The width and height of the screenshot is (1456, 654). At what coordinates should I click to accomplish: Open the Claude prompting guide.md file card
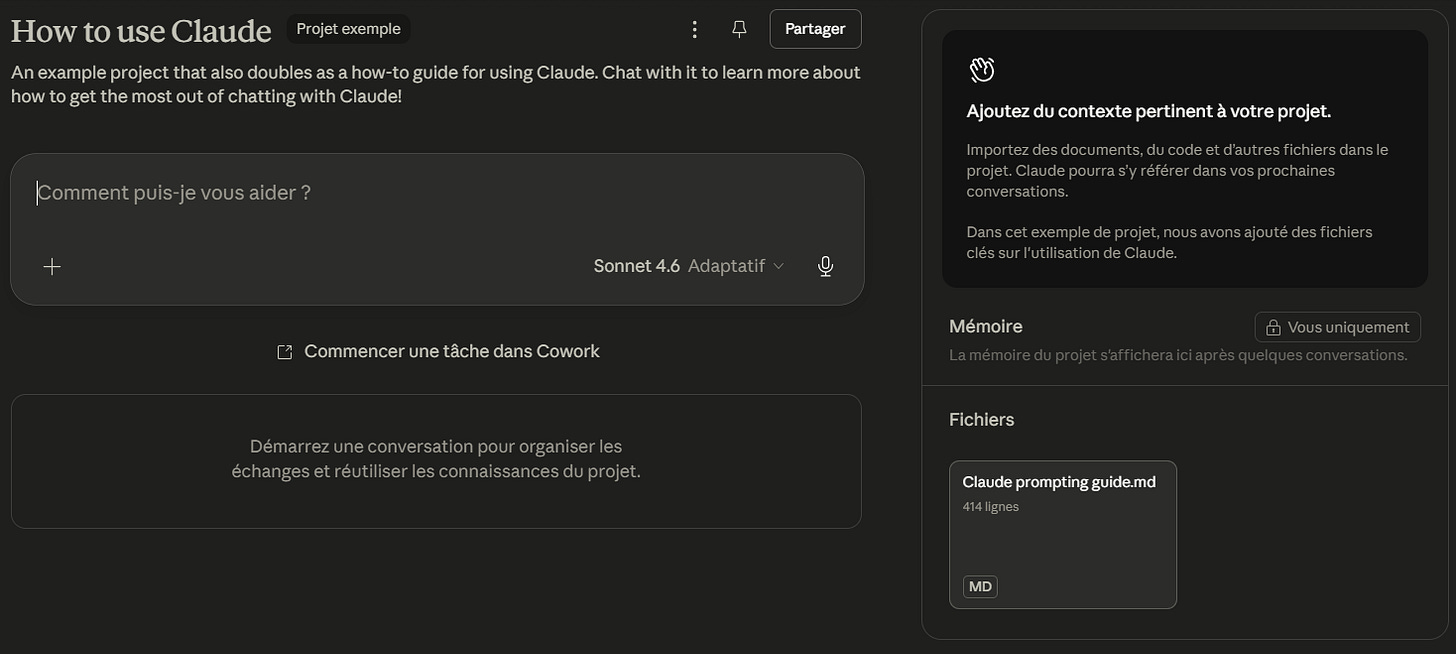pos(1063,534)
